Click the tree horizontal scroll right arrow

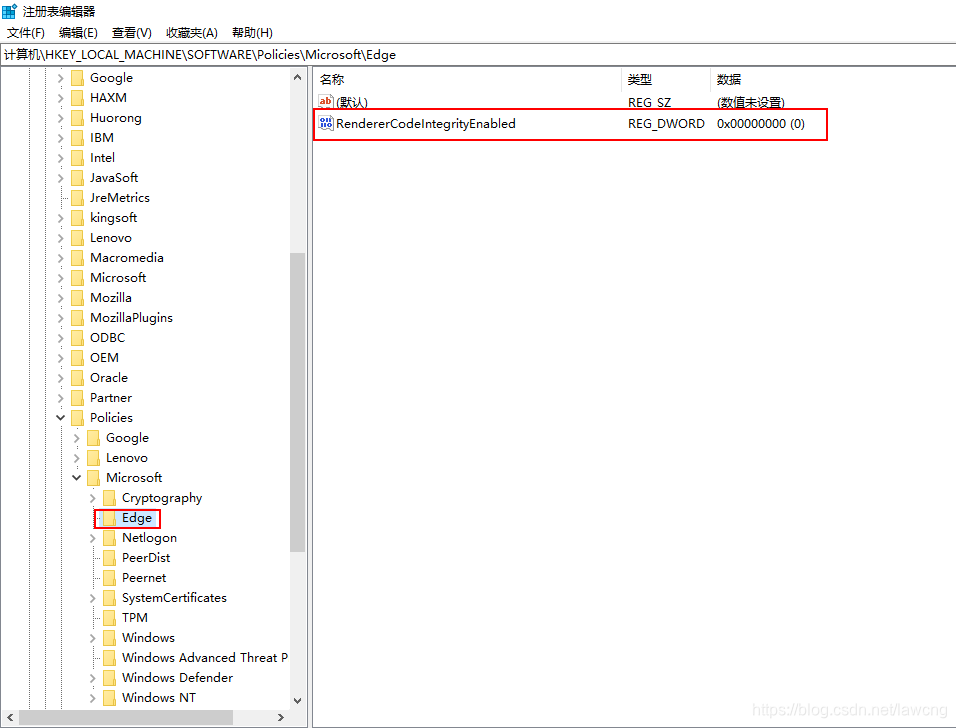click(280, 718)
